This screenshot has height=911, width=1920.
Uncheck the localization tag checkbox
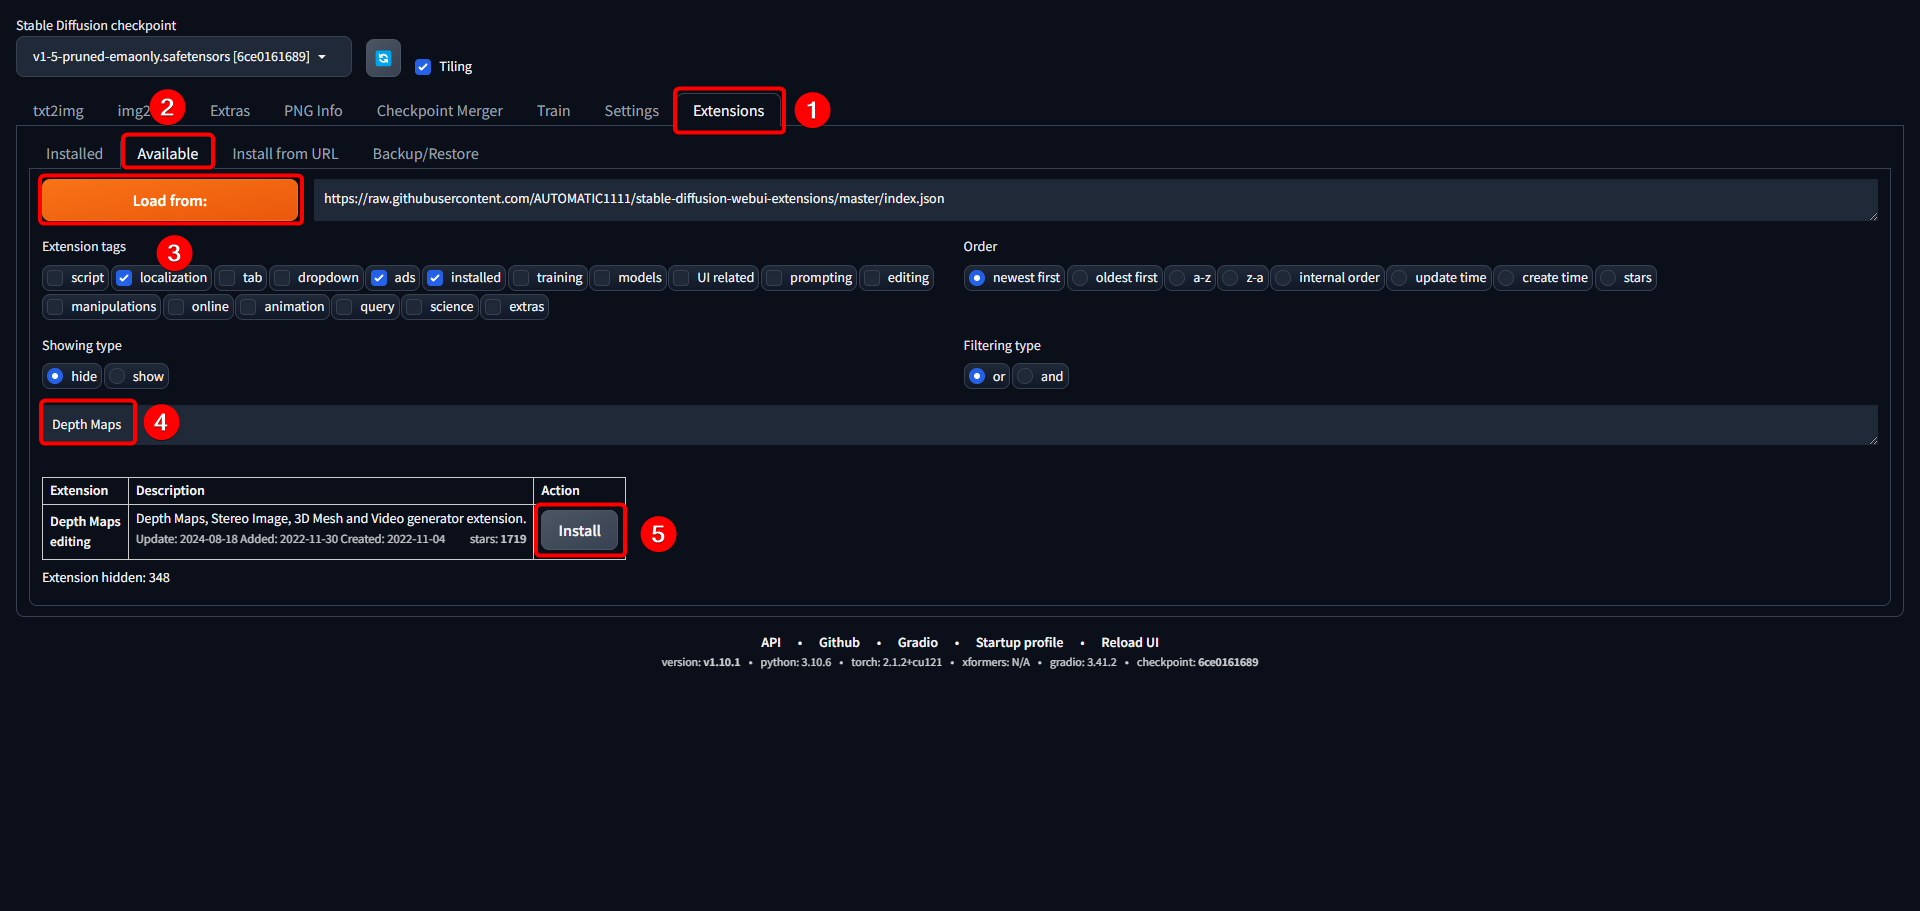[125, 278]
